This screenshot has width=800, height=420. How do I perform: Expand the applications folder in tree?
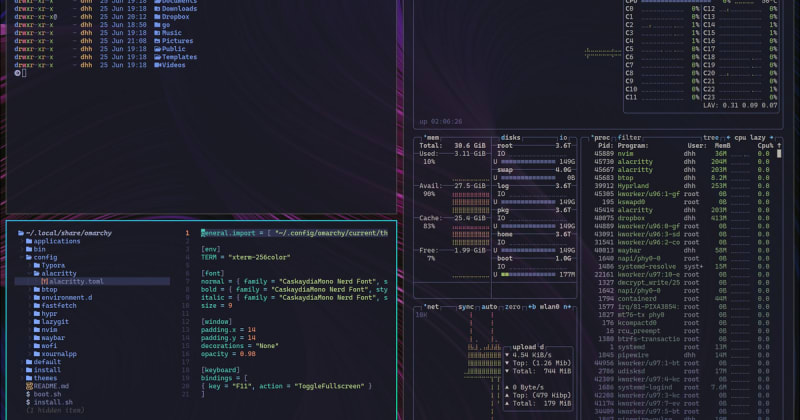point(21,241)
